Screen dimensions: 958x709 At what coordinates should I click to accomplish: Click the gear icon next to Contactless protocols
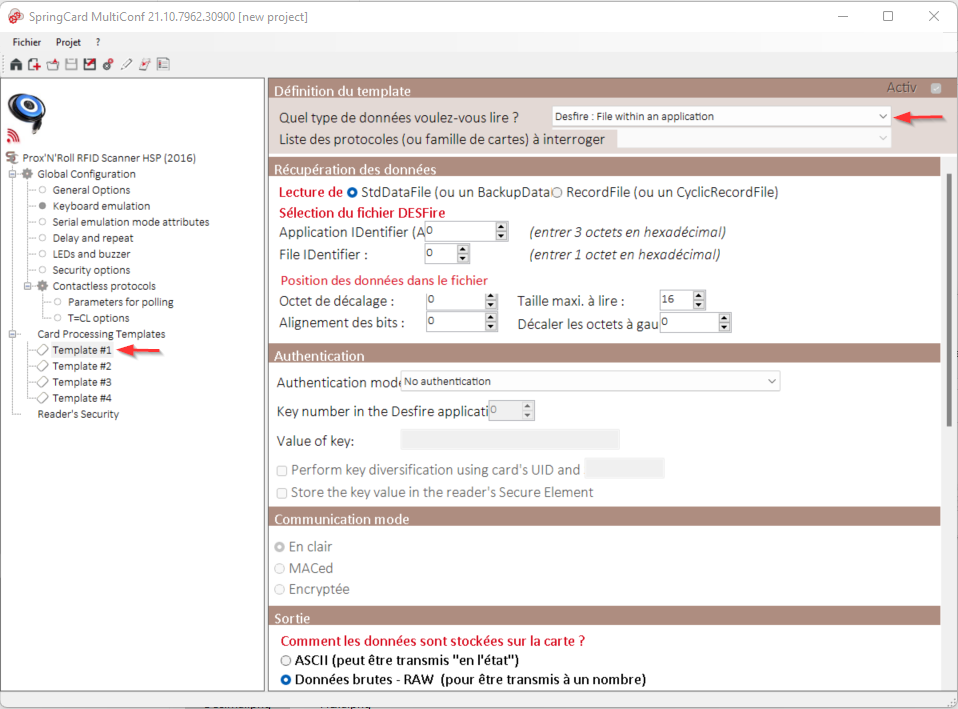tap(42, 286)
